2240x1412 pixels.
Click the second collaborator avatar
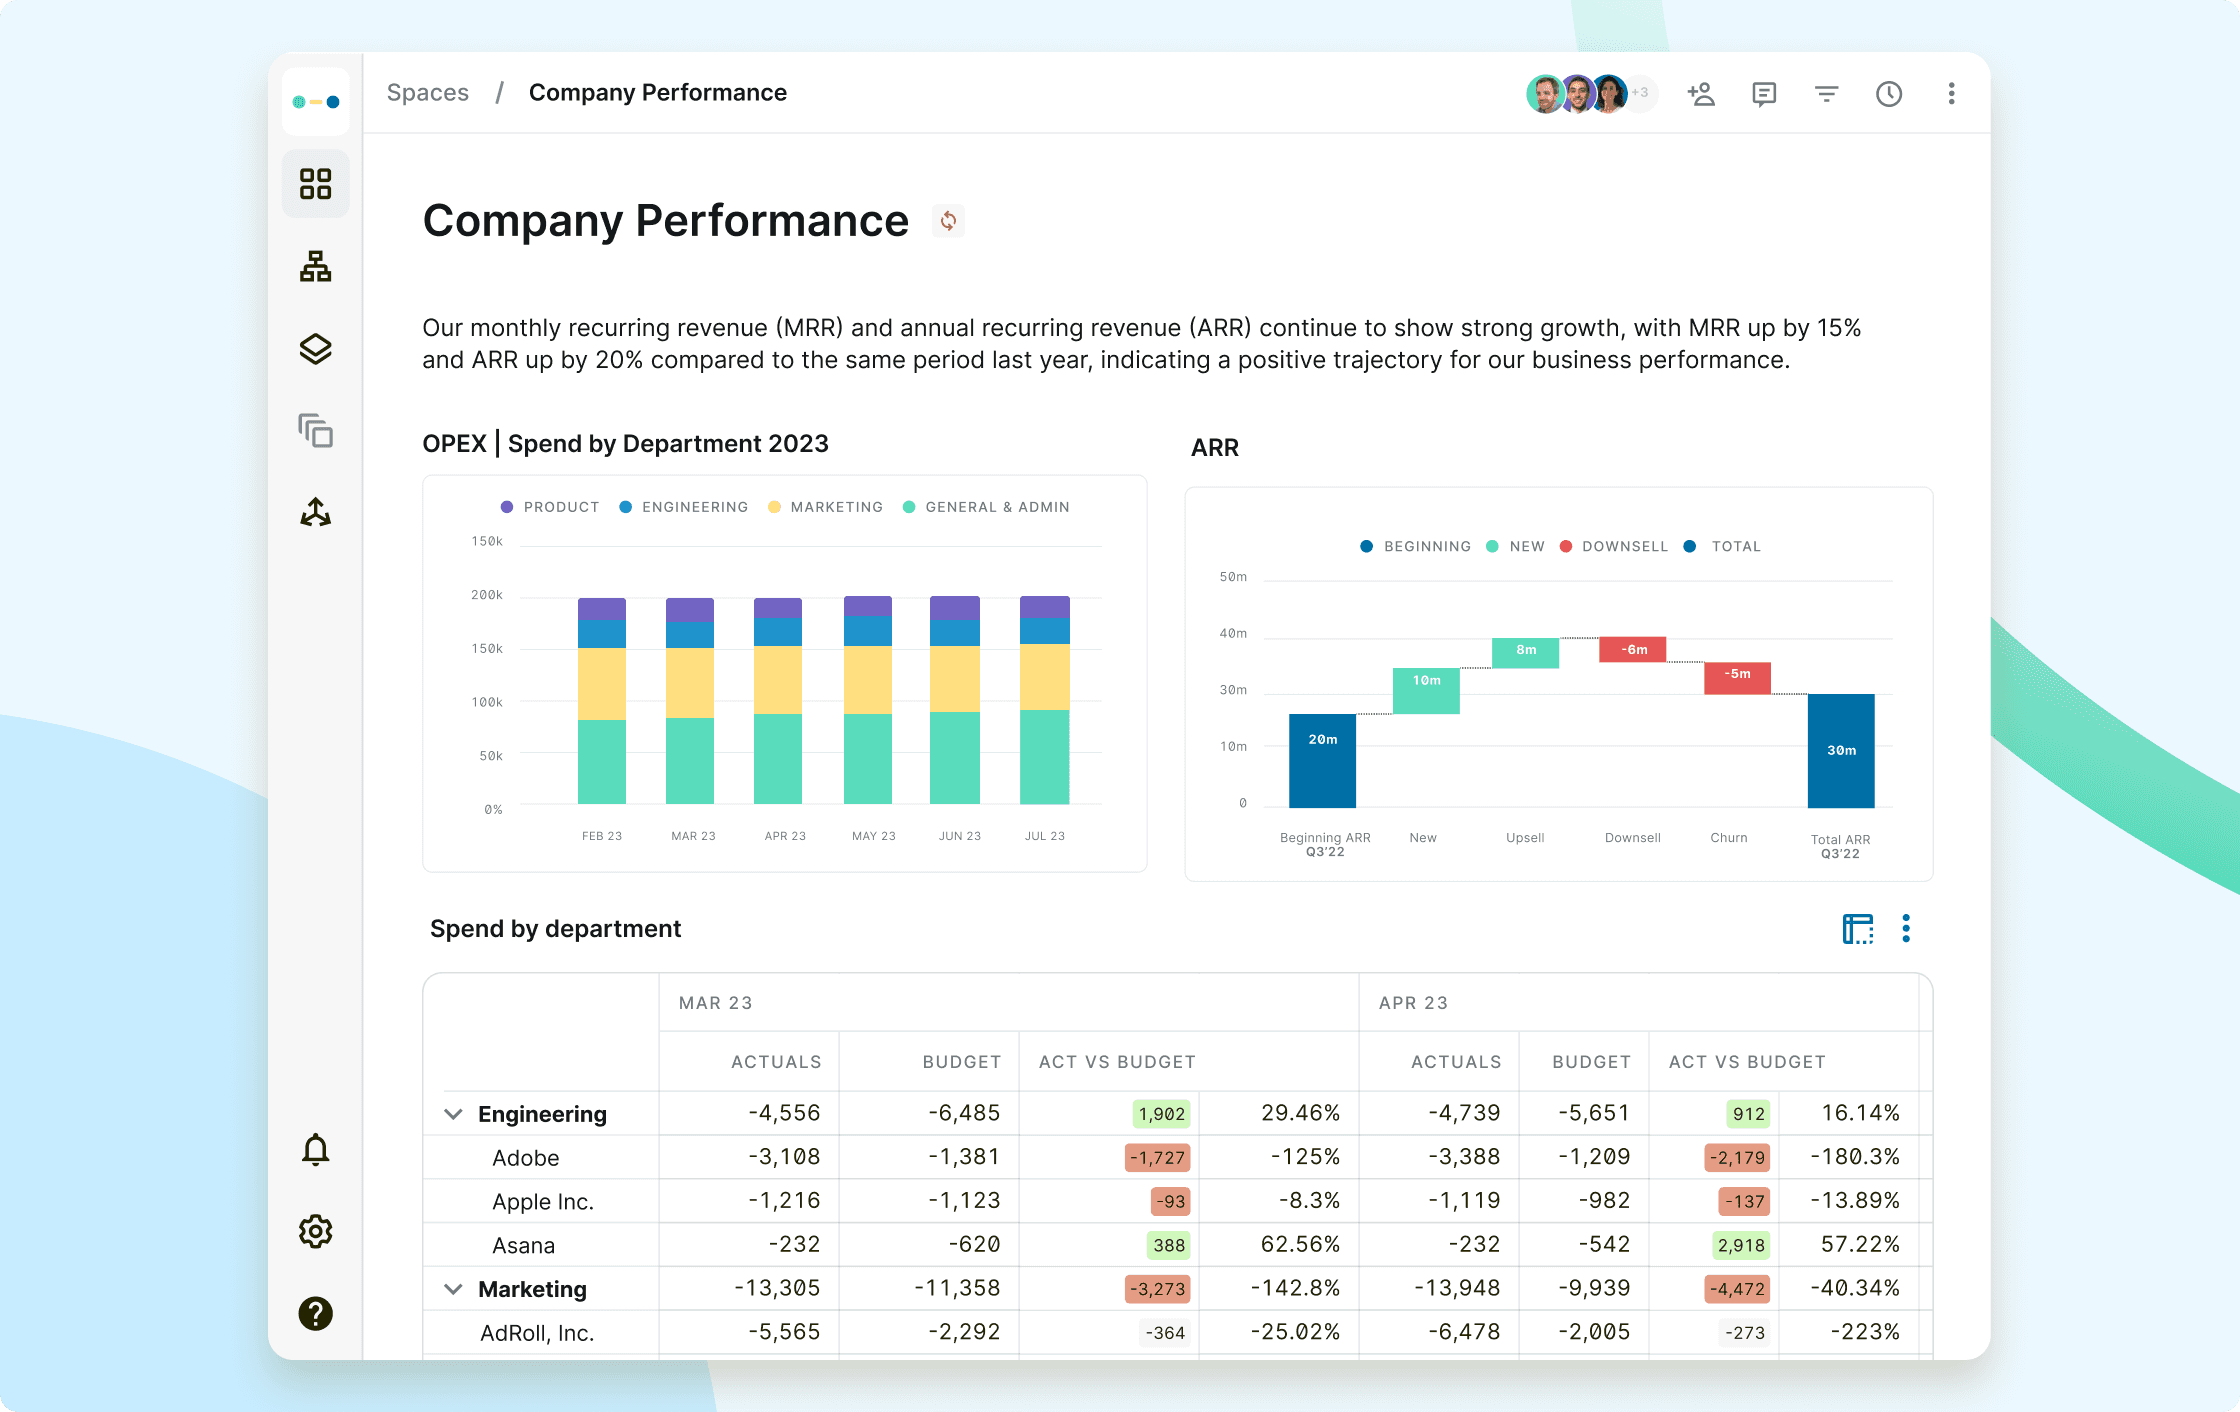1578,94
